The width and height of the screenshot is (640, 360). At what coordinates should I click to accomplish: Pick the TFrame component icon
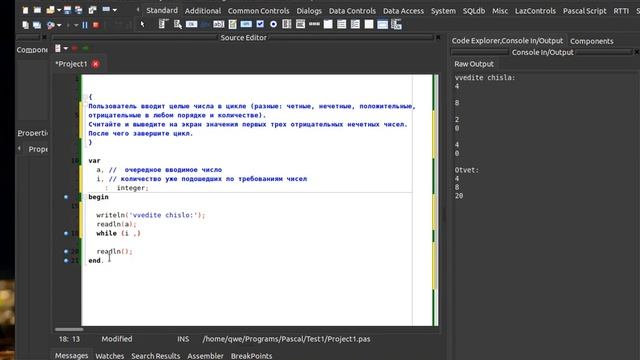pos(382,24)
